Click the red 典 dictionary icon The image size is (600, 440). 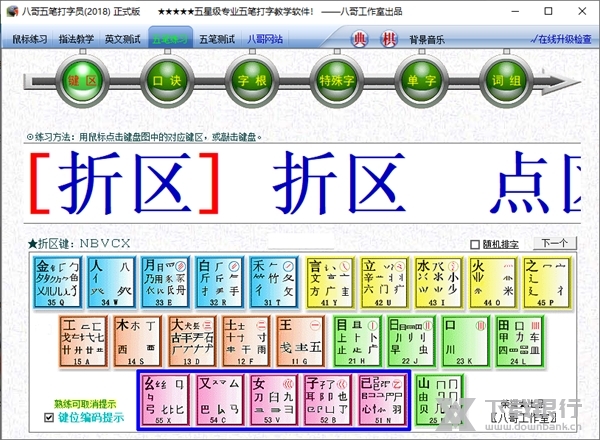(x=359, y=39)
